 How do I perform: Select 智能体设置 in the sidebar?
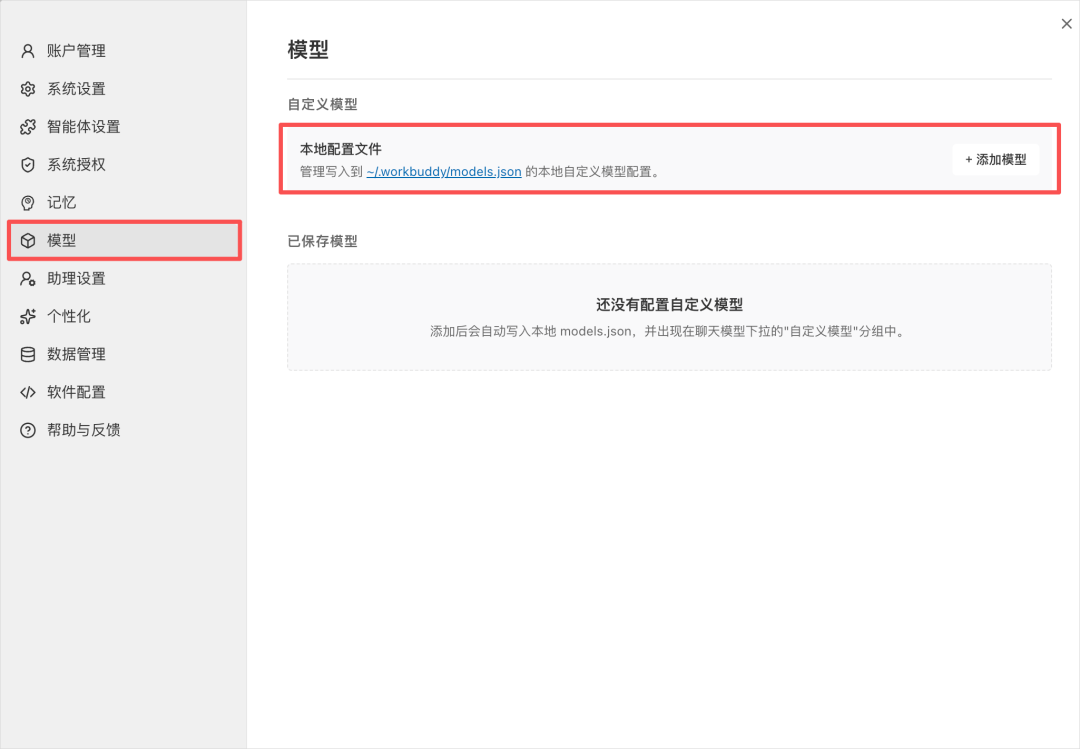coord(124,127)
